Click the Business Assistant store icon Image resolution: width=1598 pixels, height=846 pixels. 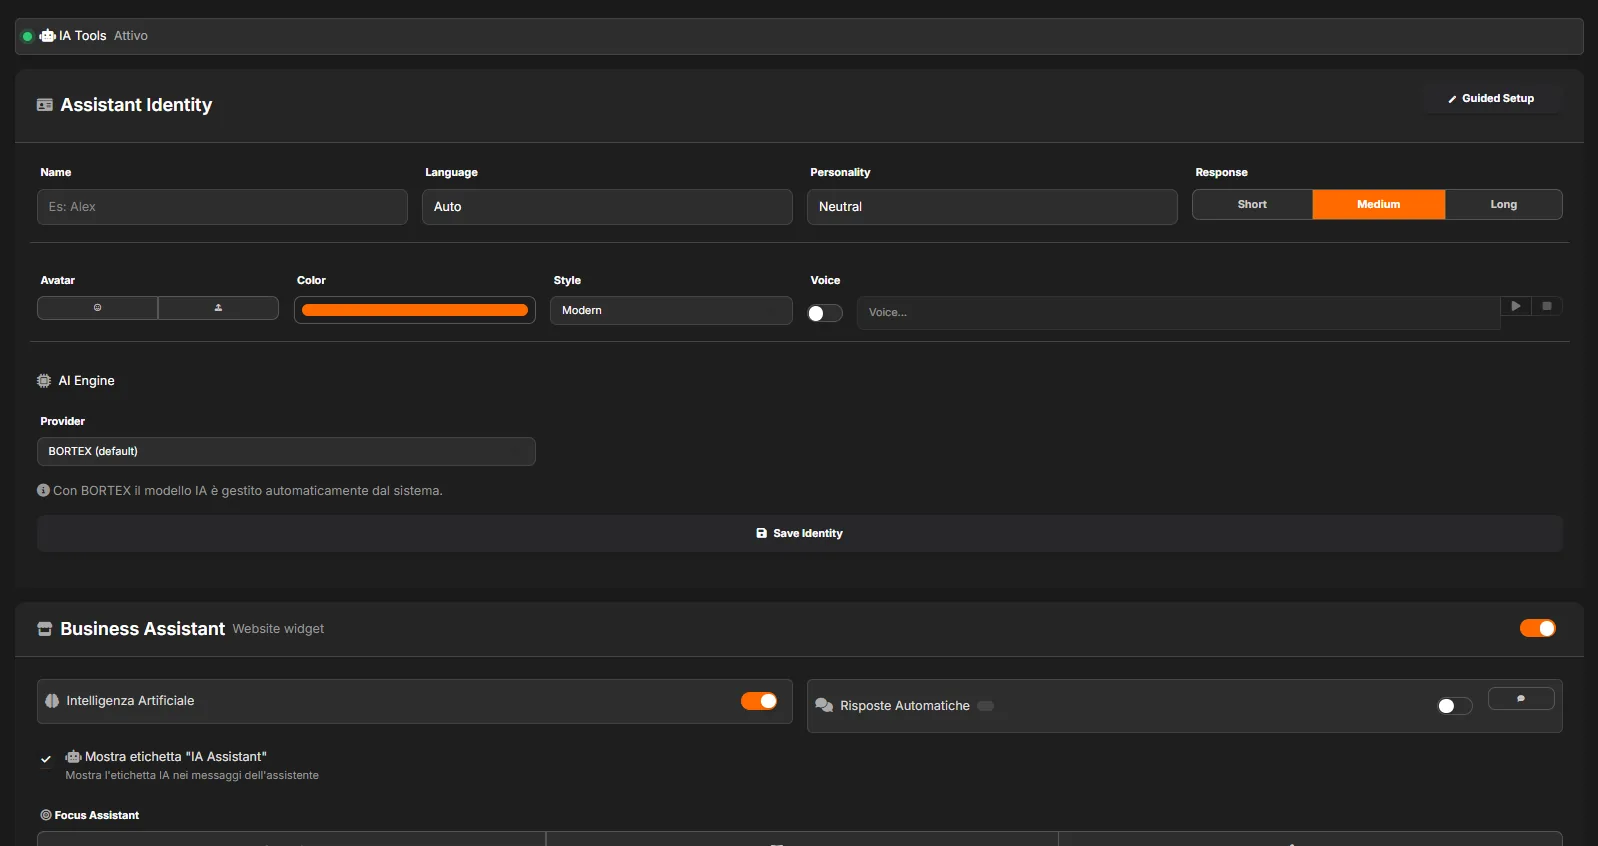coord(45,629)
